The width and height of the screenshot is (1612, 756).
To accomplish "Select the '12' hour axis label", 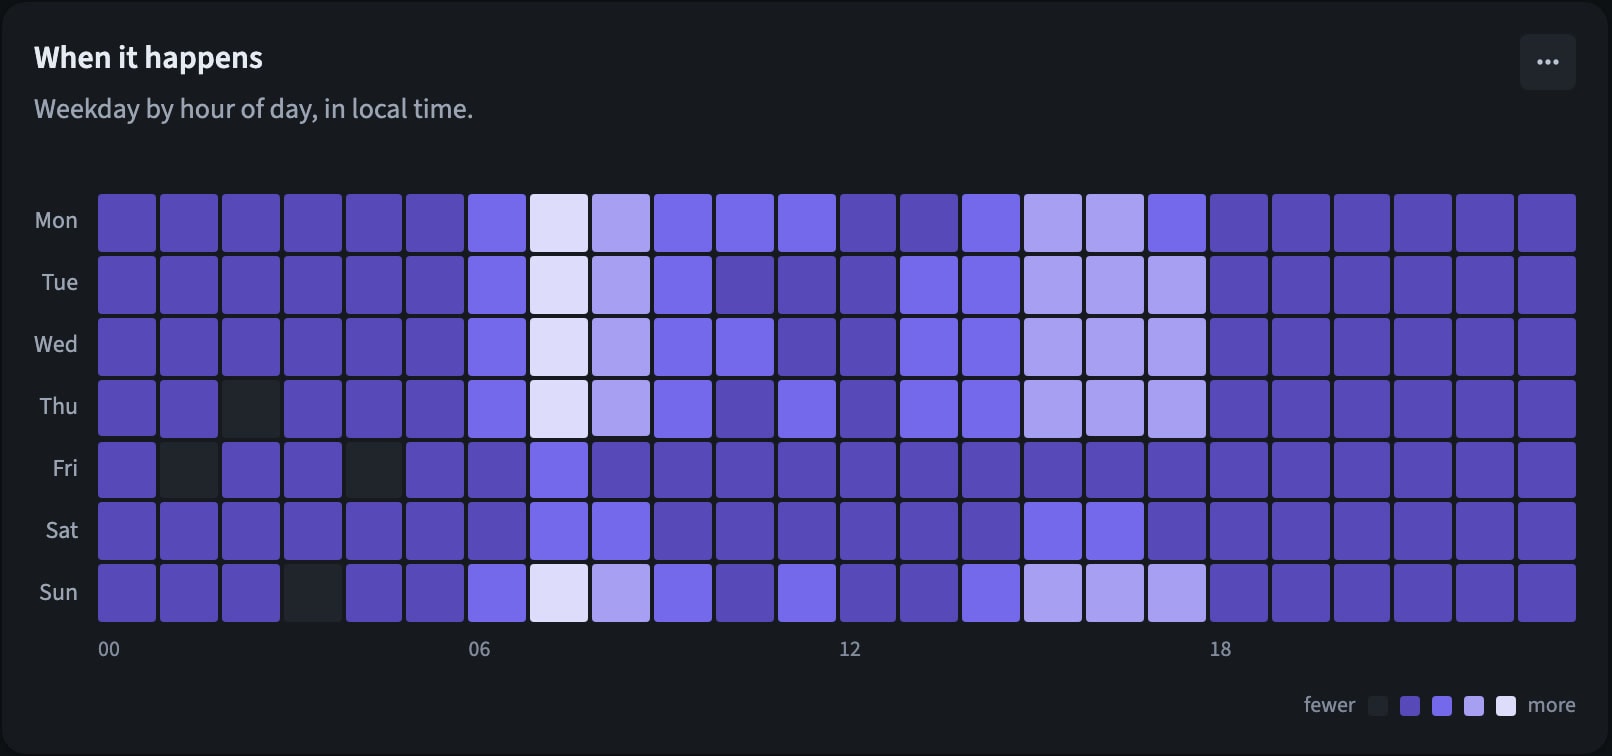I will pos(850,649).
